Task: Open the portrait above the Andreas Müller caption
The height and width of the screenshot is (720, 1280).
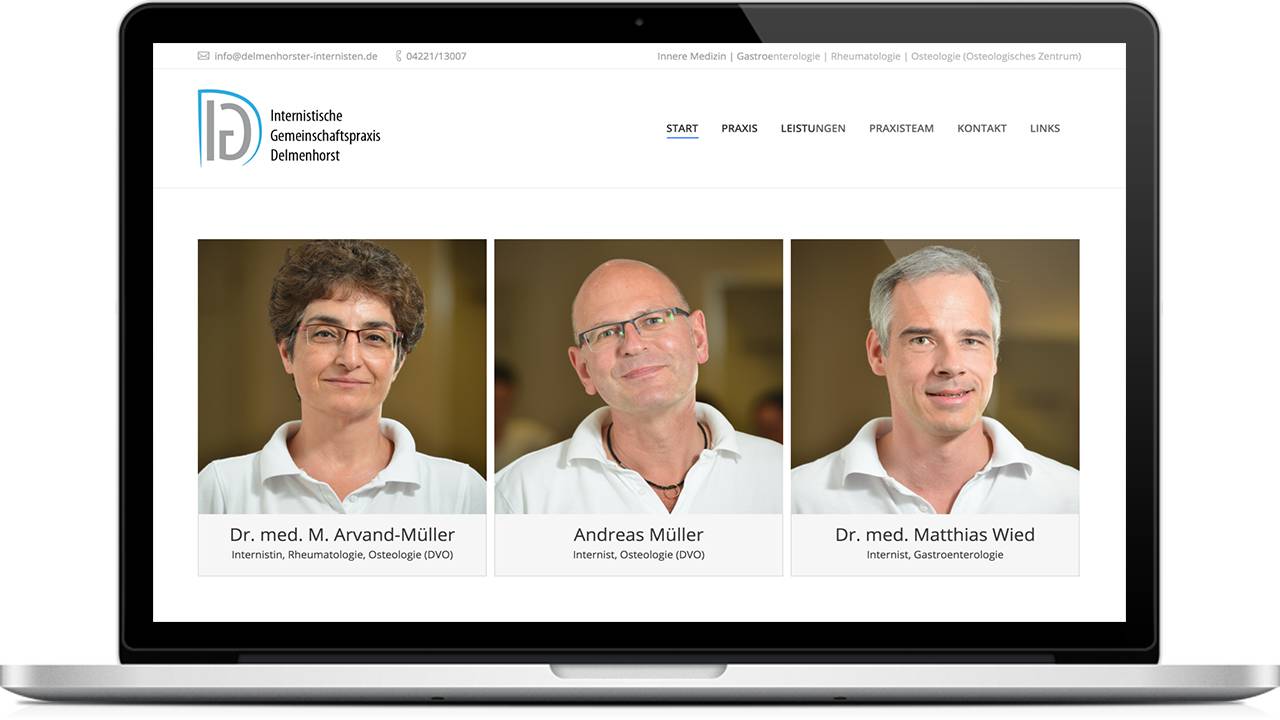Action: click(x=638, y=376)
